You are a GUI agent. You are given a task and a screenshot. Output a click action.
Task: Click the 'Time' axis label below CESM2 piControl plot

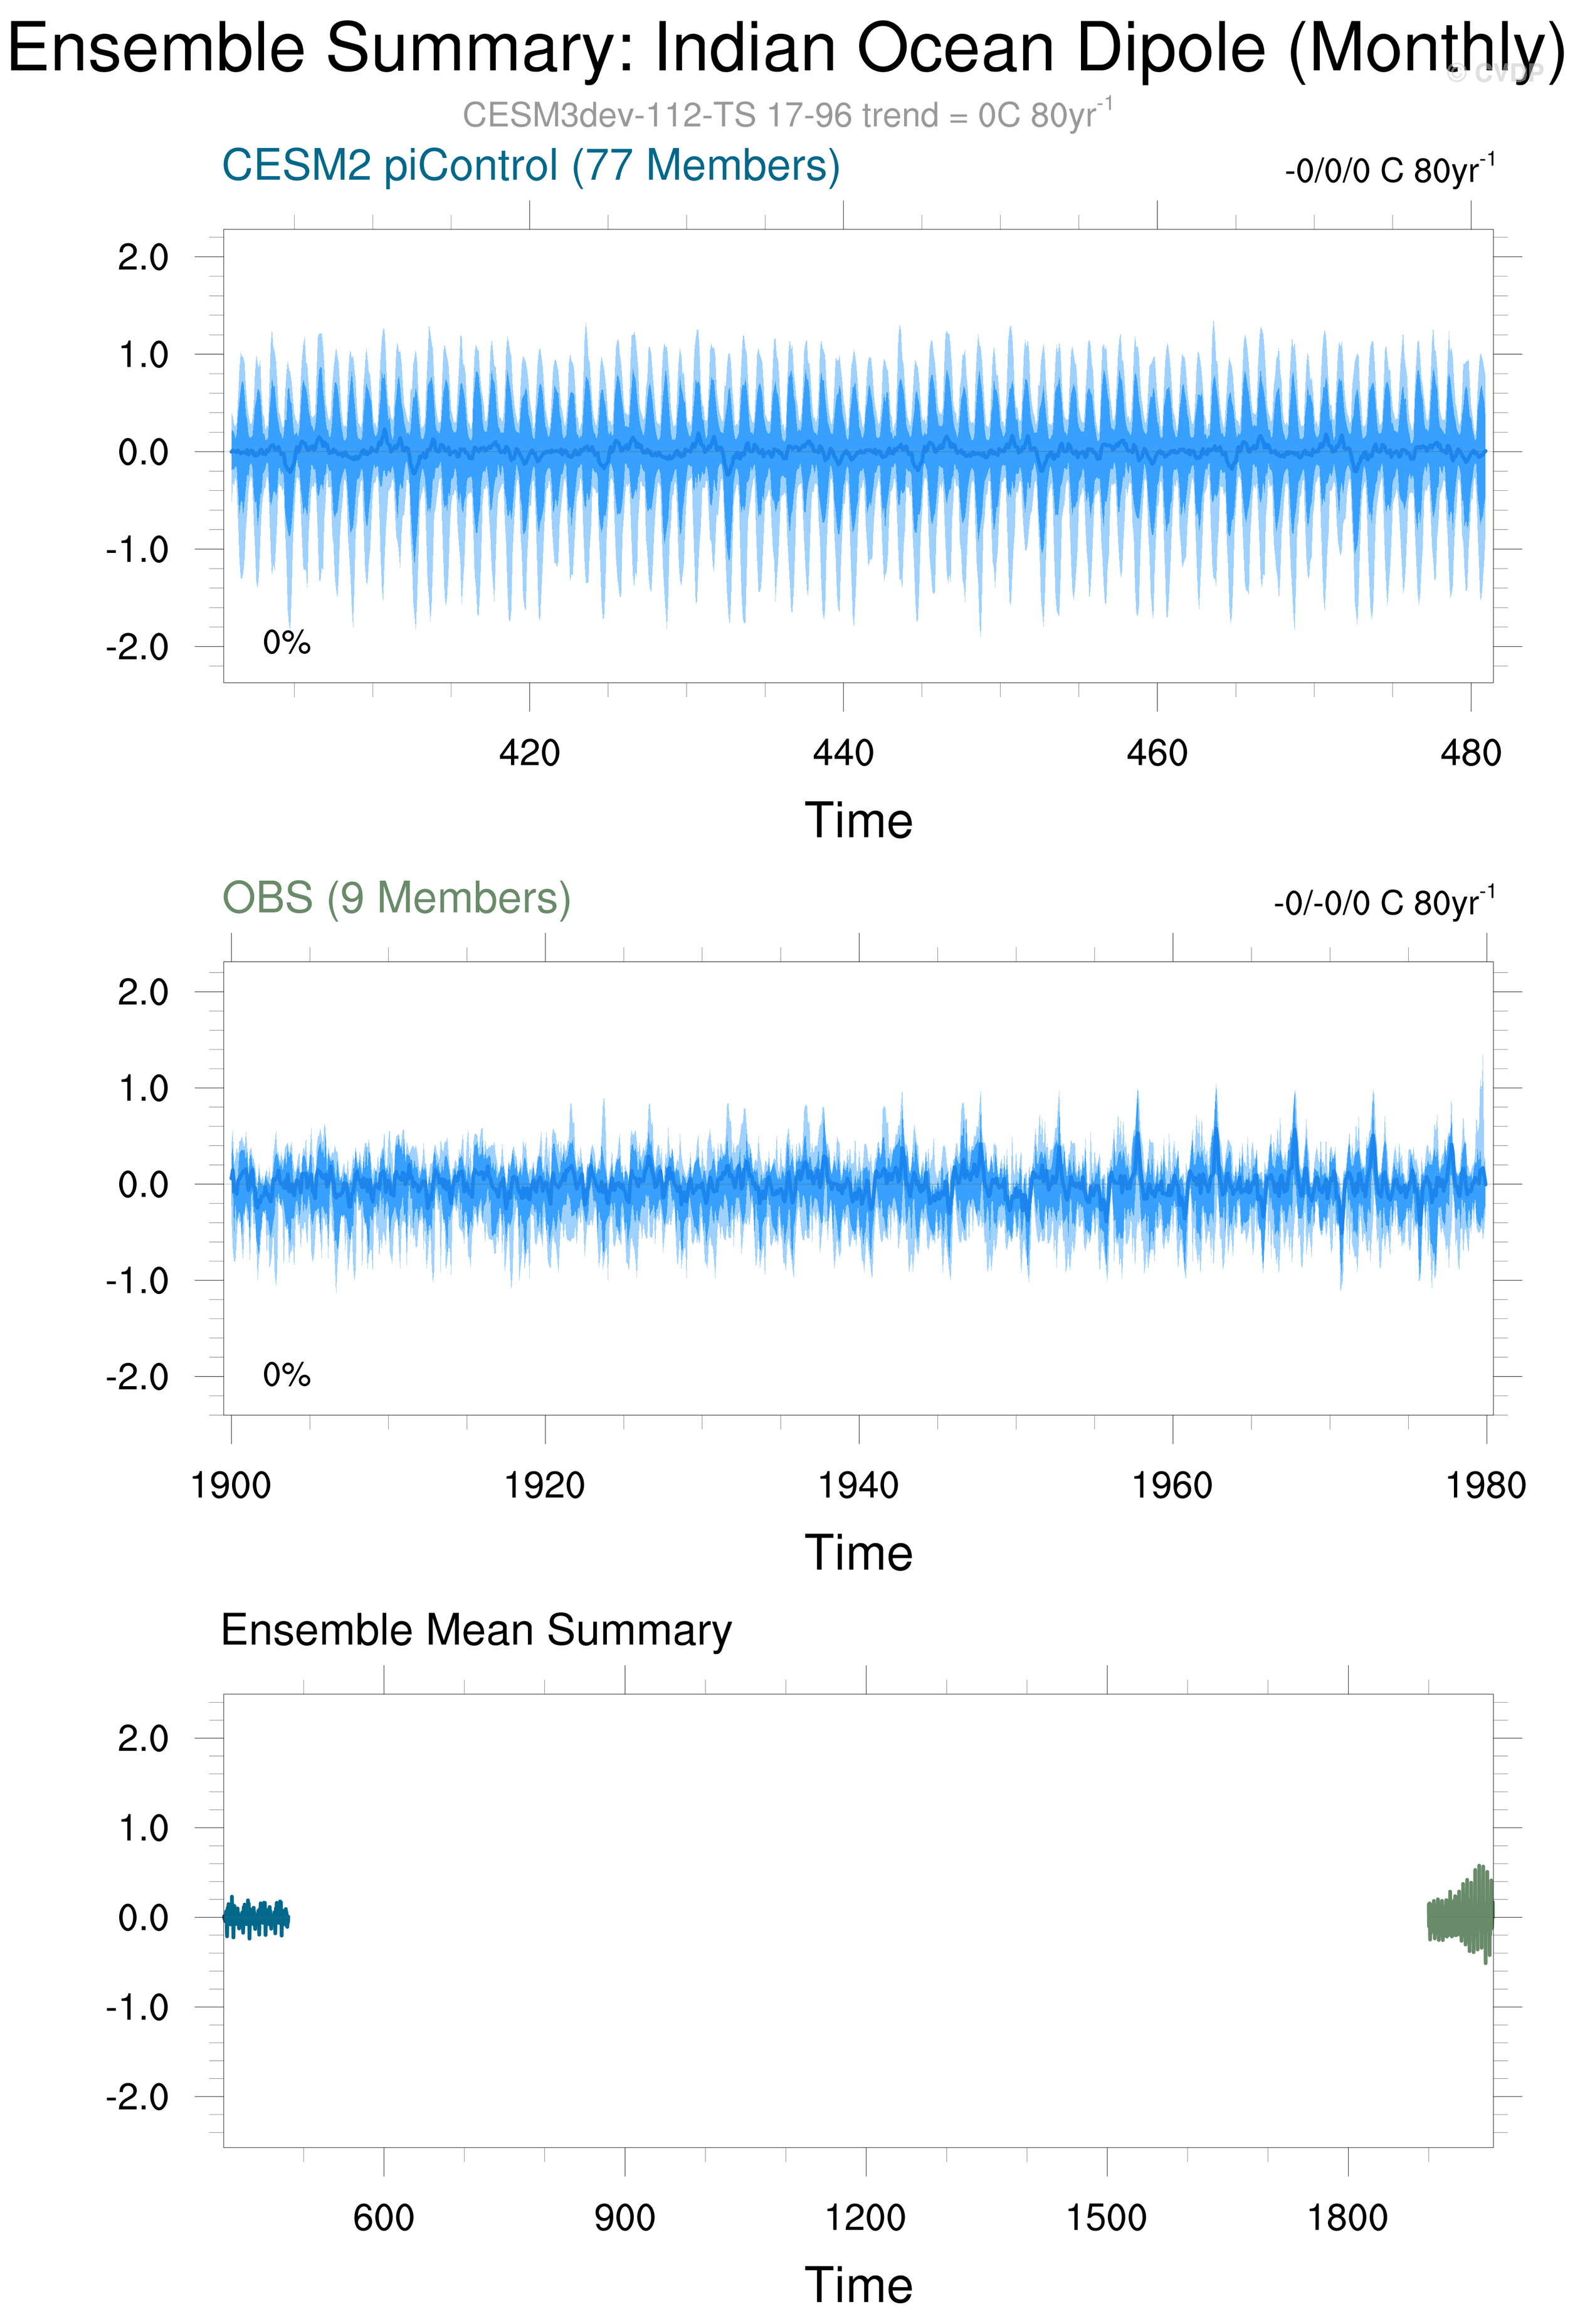click(858, 820)
